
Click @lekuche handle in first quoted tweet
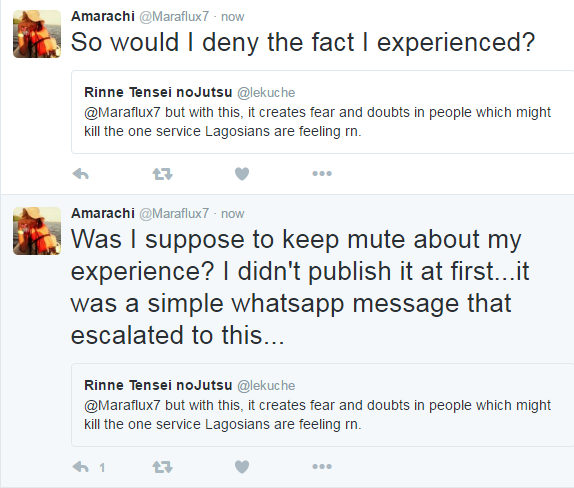tap(266, 93)
